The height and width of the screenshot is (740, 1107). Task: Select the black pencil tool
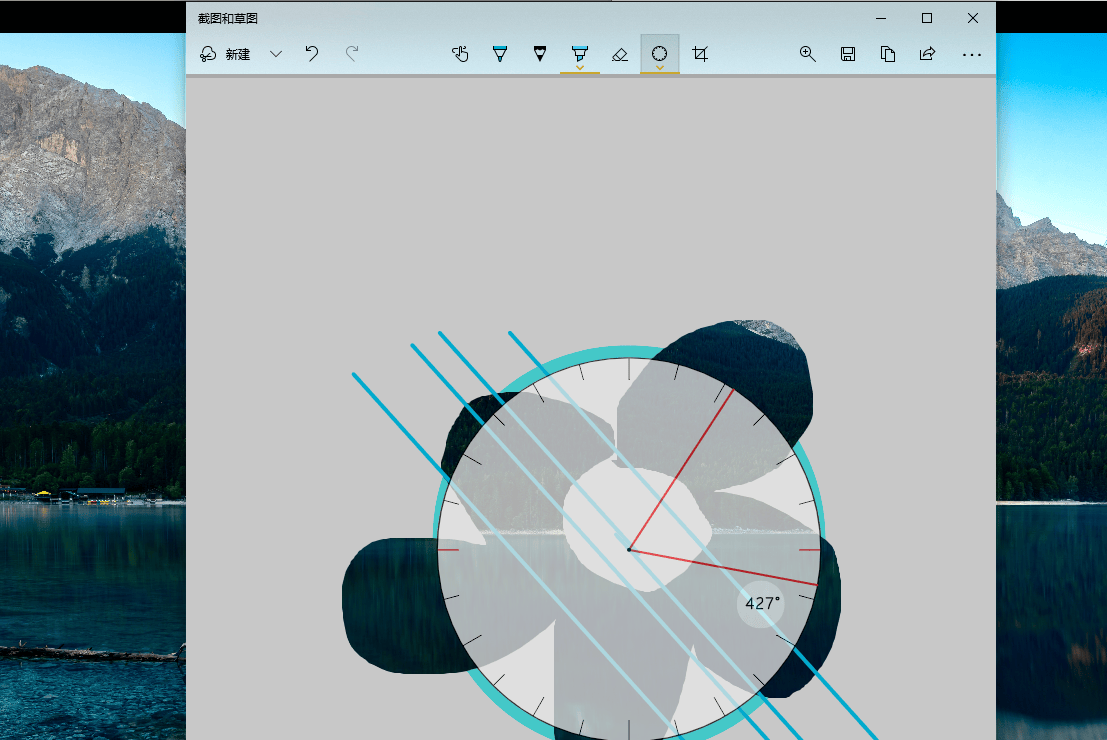point(540,54)
